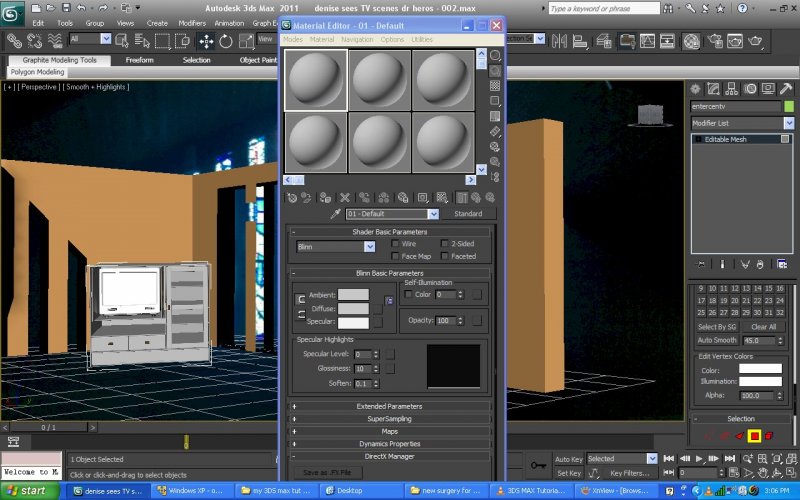Open the Modify command panel tab
This screenshot has width=800, height=500.
[x=713, y=89]
